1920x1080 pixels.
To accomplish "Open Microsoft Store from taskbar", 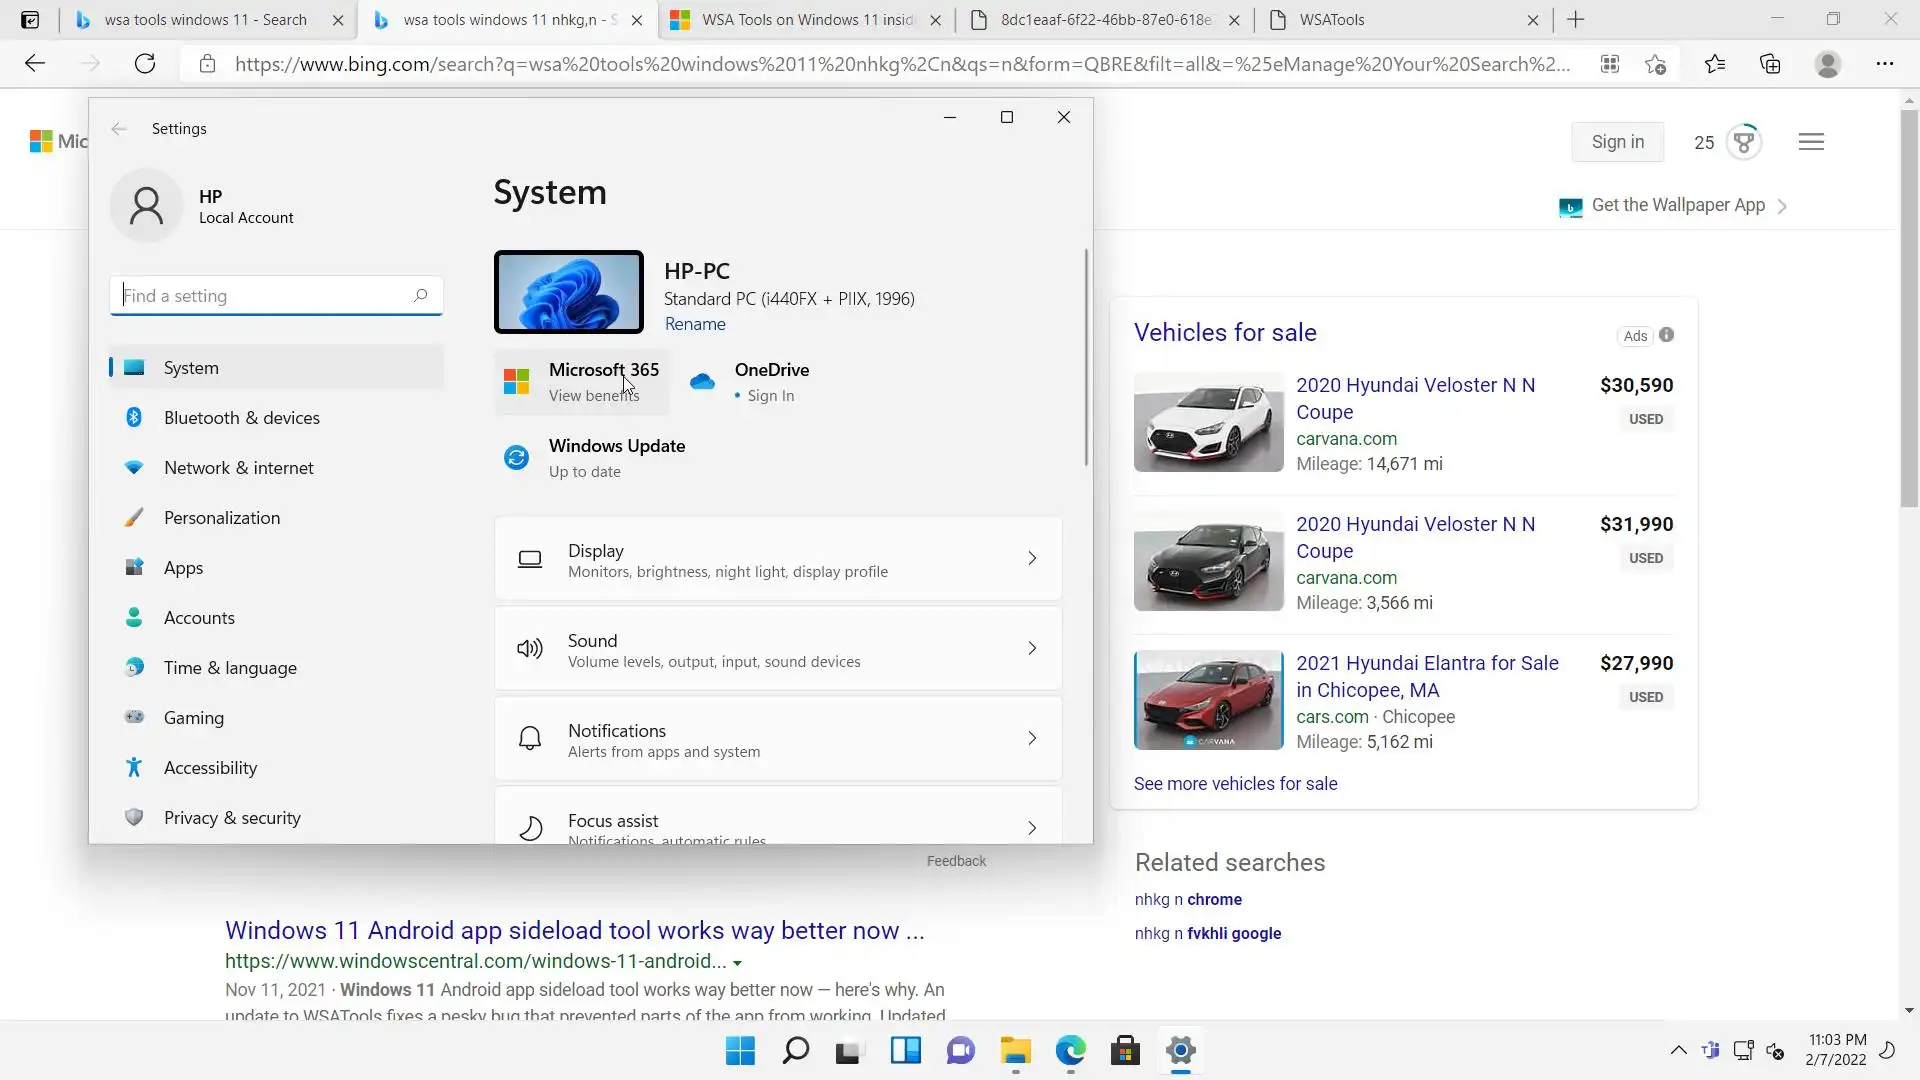I will (1125, 1051).
